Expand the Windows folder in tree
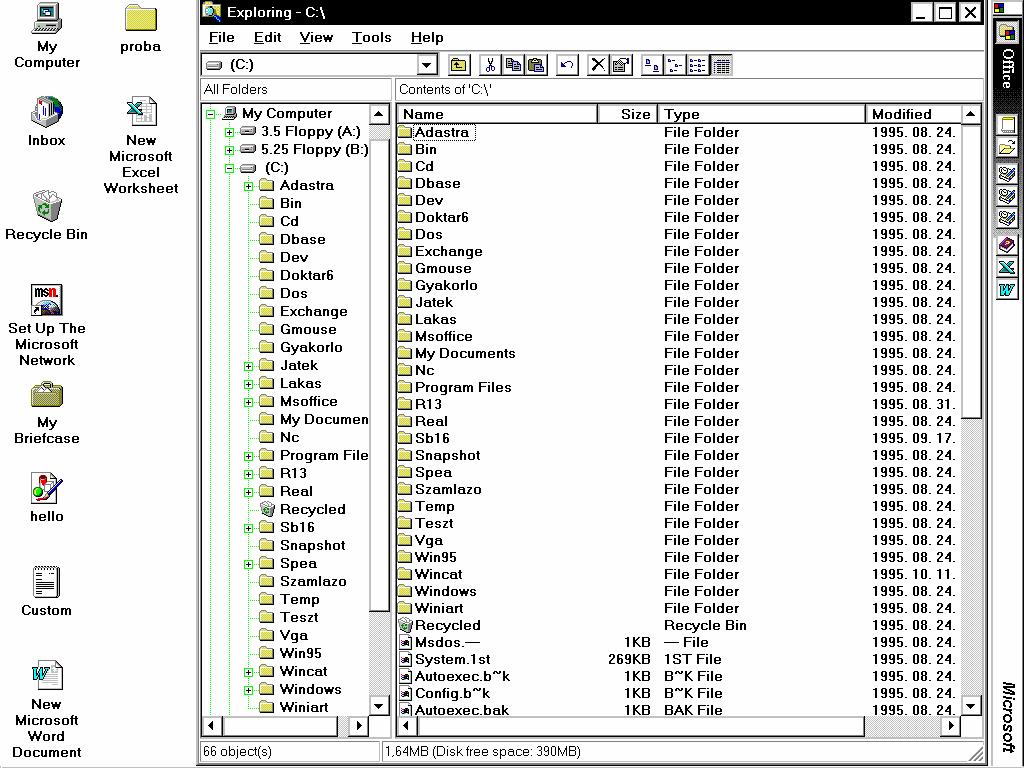The image size is (1024, 768). tap(248, 690)
